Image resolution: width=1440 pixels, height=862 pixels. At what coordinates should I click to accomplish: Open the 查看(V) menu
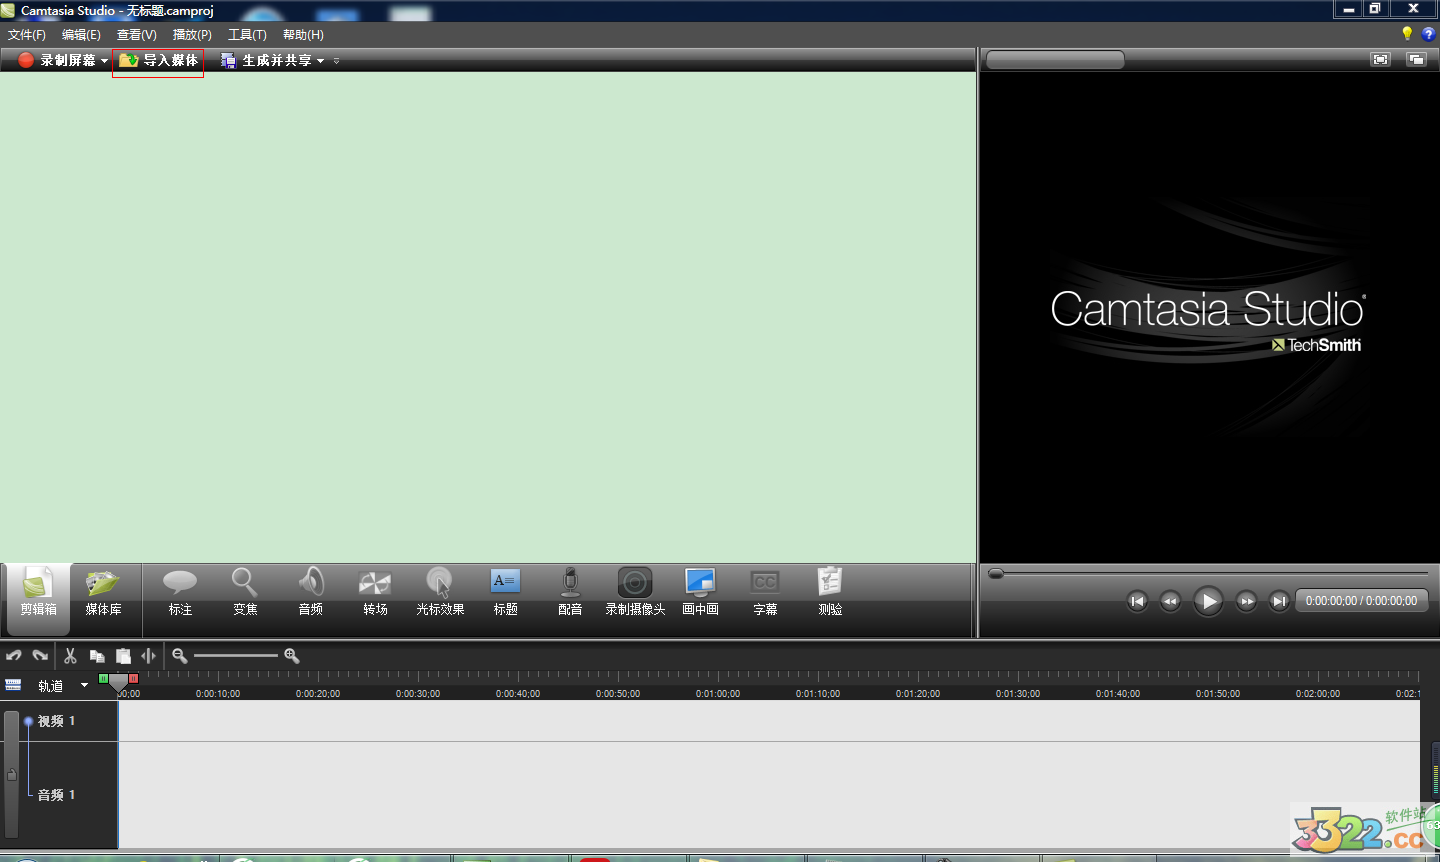pos(137,35)
